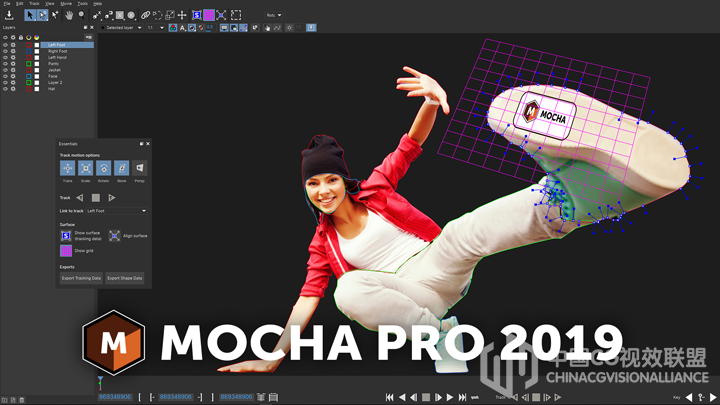This screenshot has height=405, width=720.
Task: Toggle Skew track motion option
Action: 121,168
